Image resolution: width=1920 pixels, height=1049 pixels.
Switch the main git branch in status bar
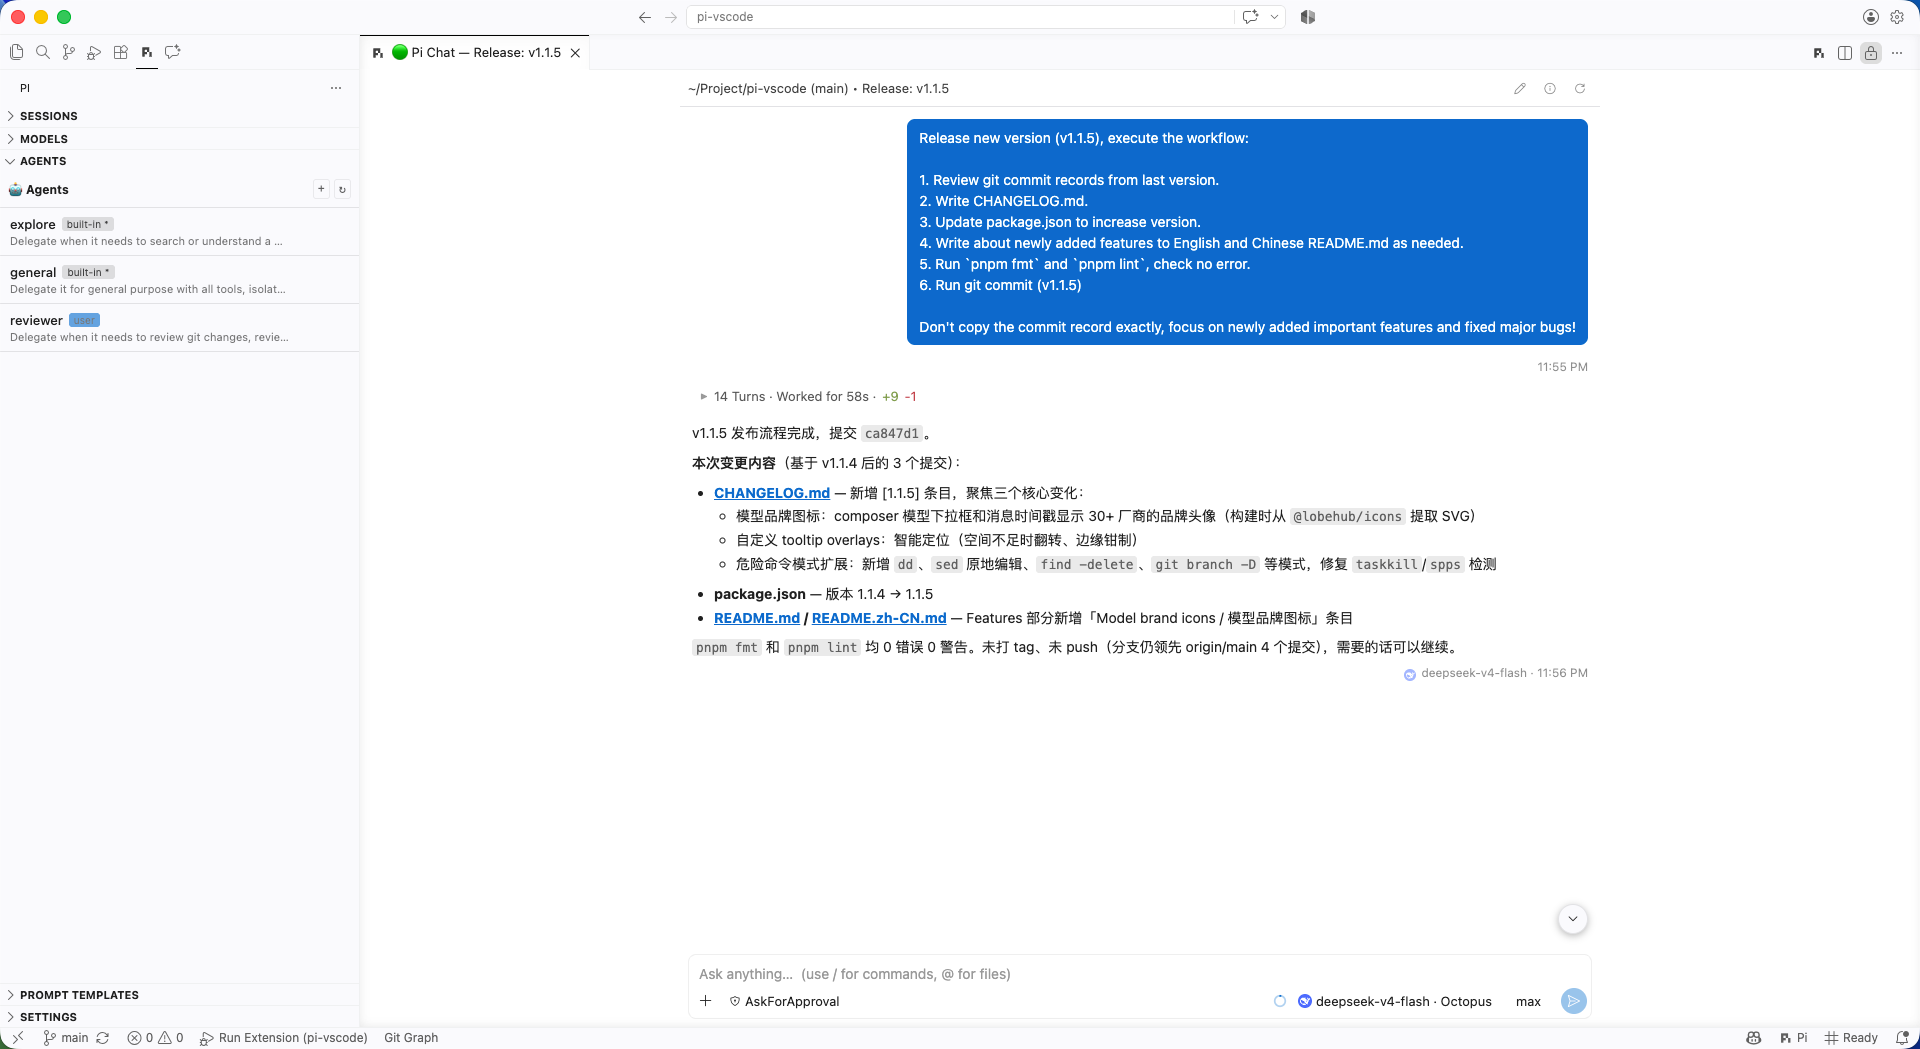pos(66,1038)
